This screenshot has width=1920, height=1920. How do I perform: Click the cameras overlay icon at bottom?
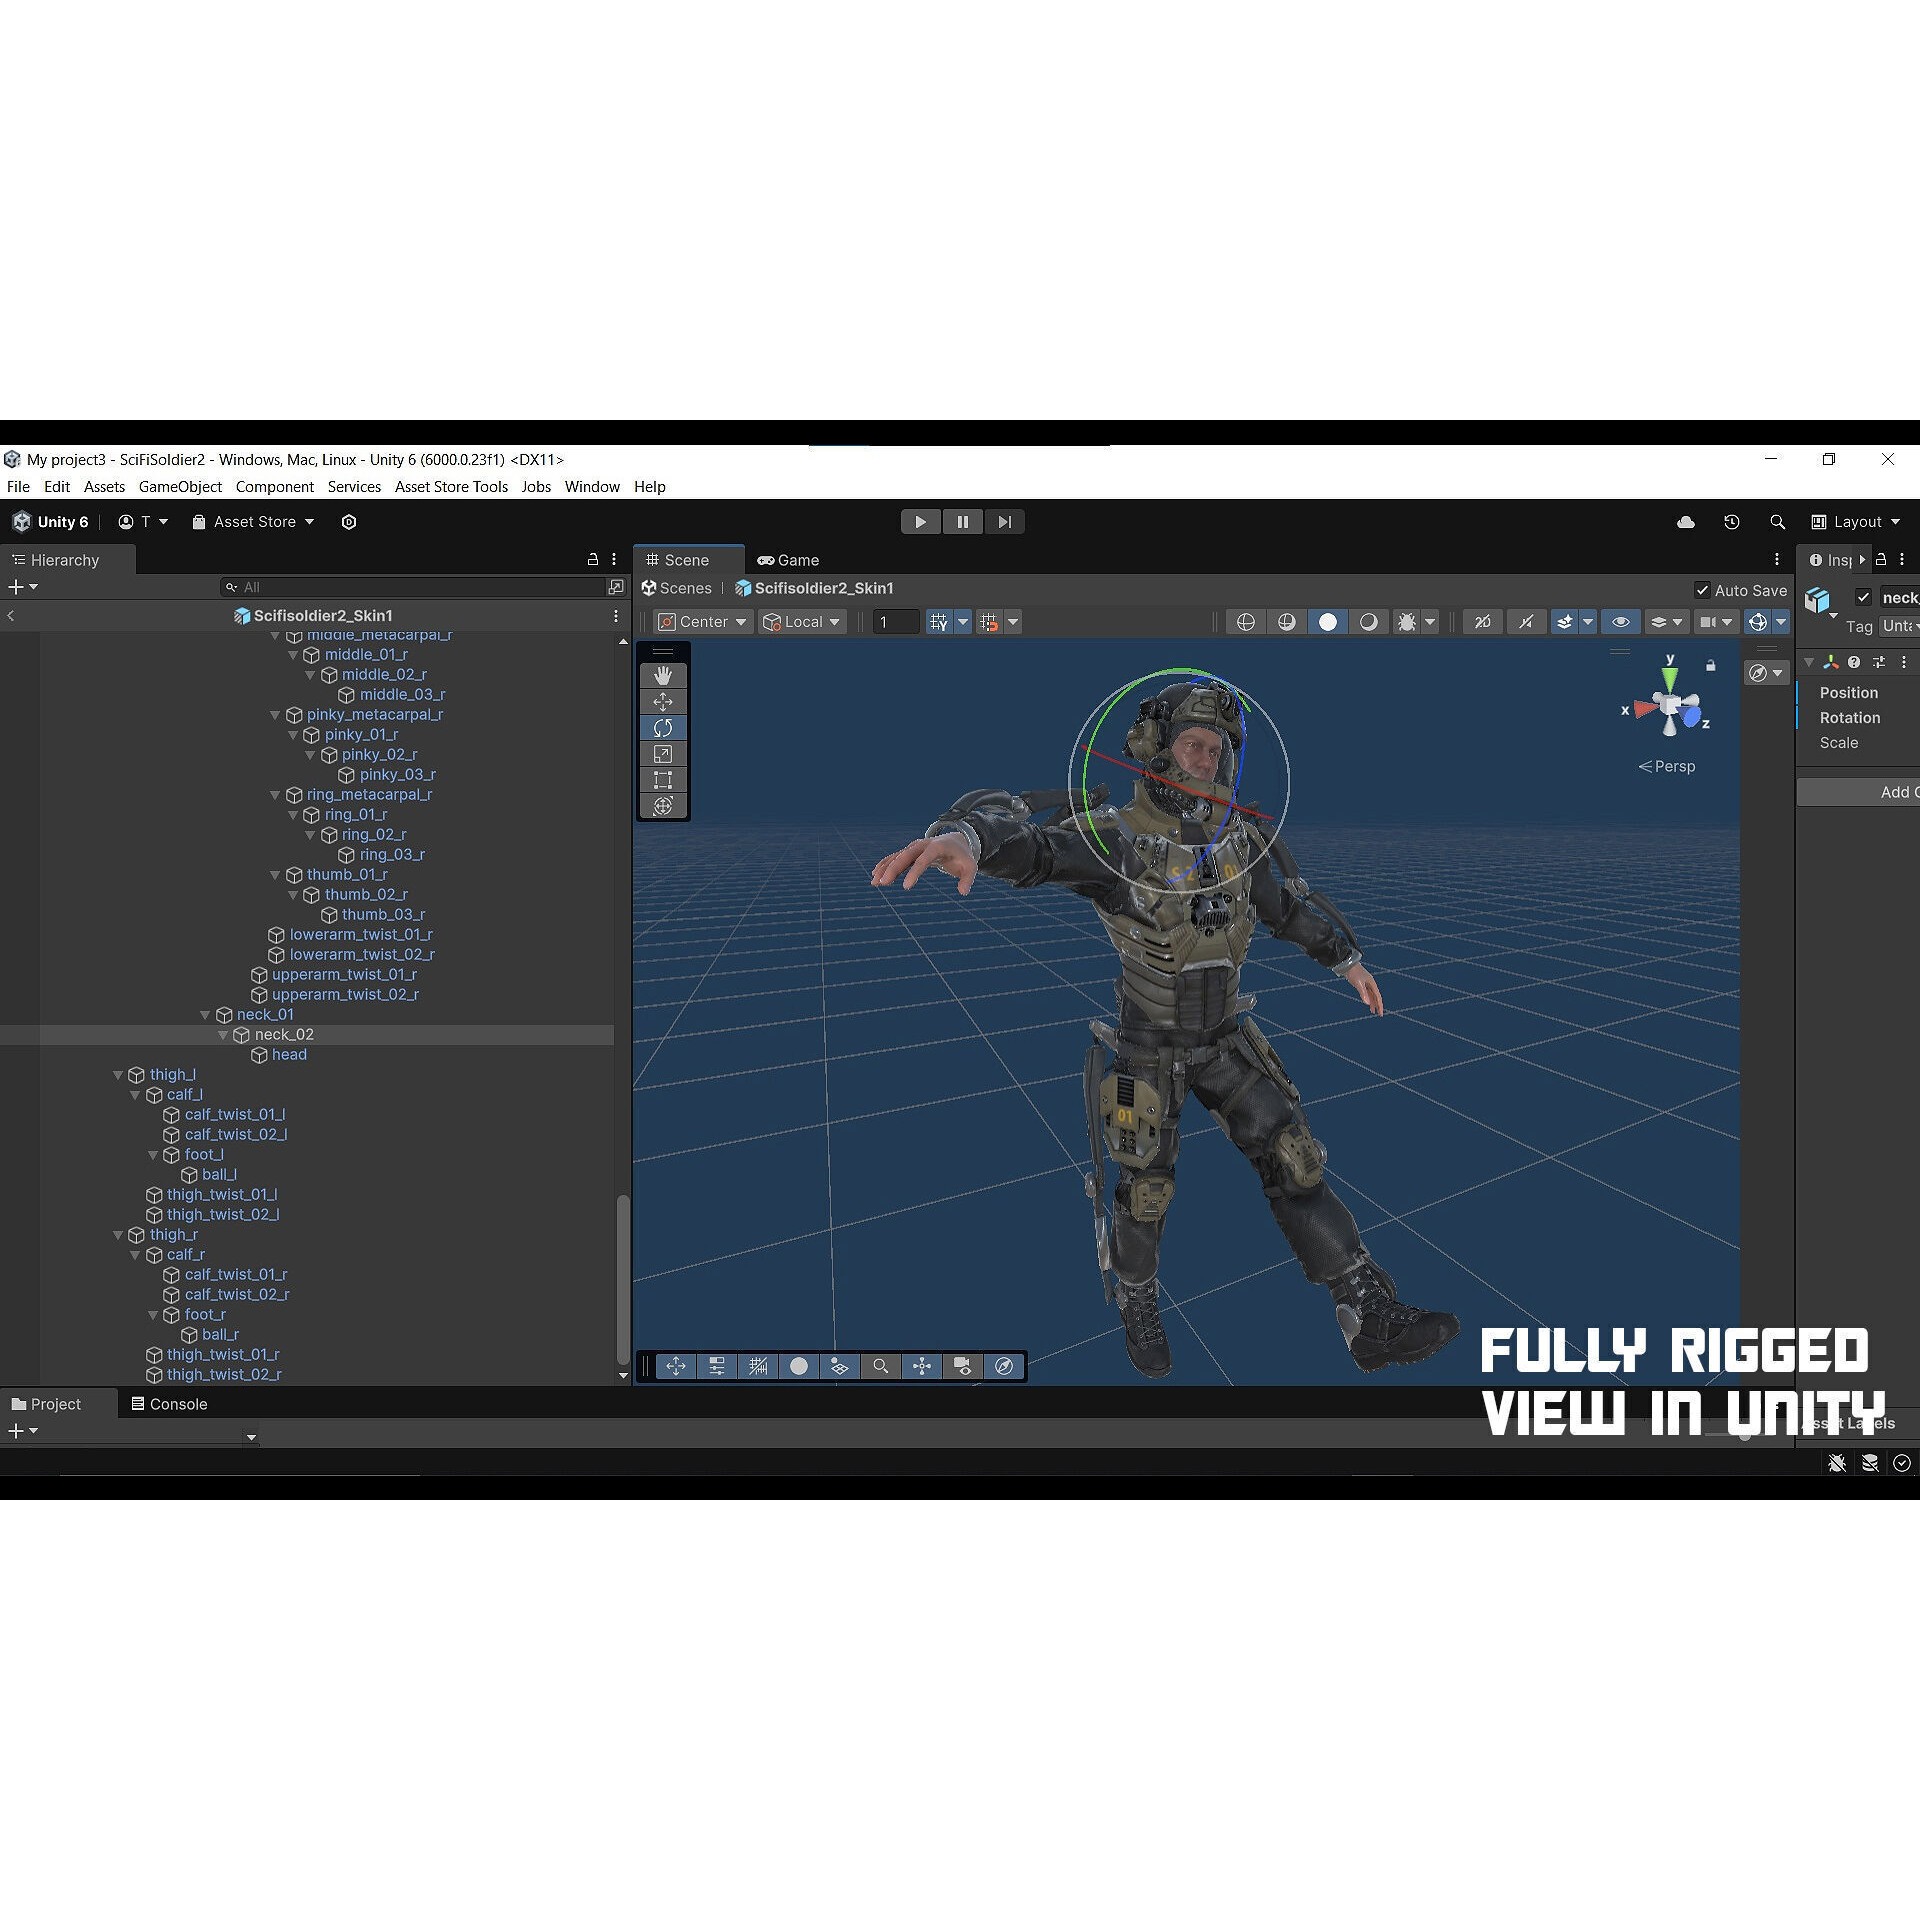pos(962,1366)
